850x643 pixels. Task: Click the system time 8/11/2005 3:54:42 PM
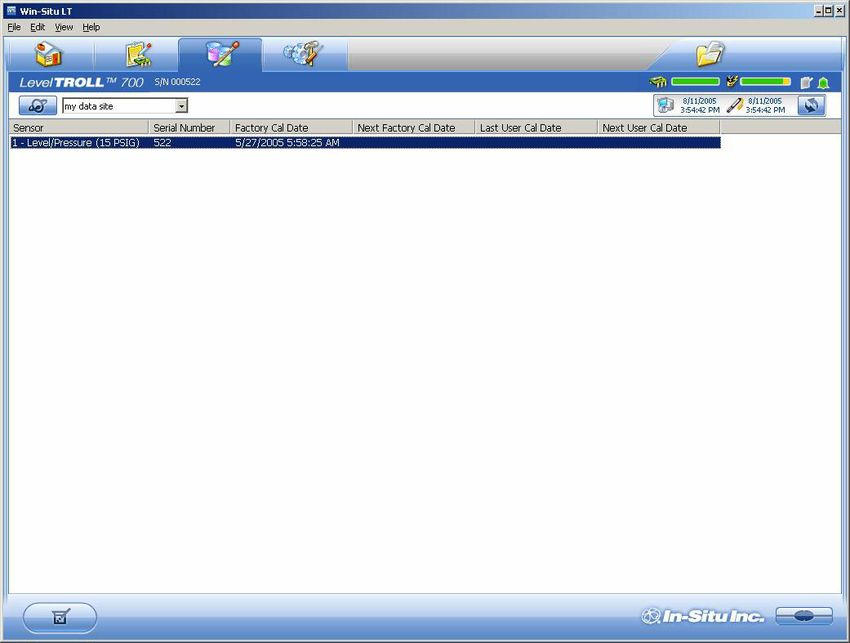coord(700,105)
